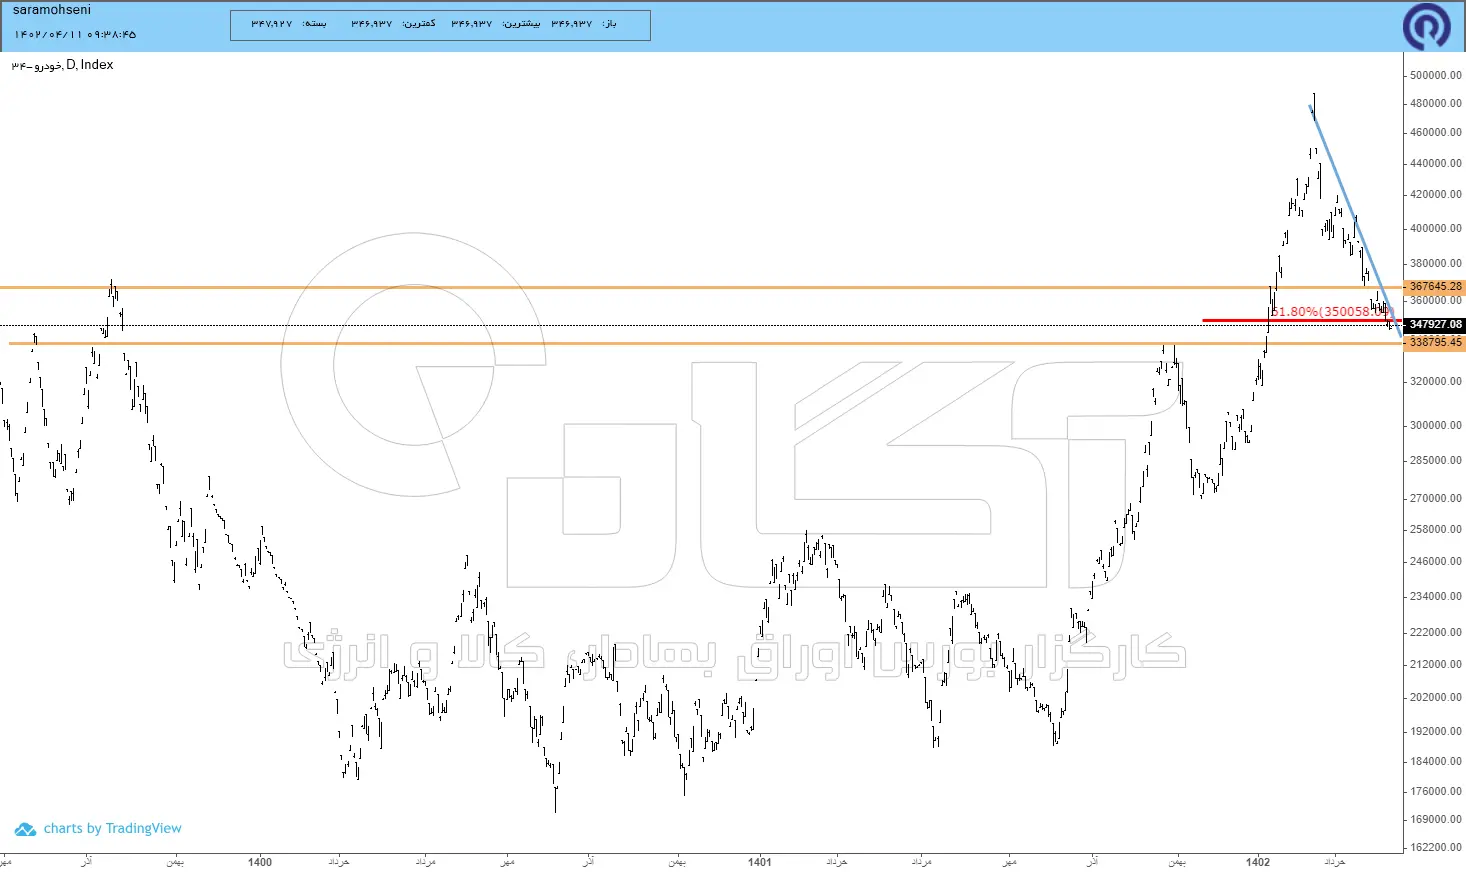Click the 222000.00 price axis label
Viewport: 1466px width, 872px height.
tap(1436, 632)
